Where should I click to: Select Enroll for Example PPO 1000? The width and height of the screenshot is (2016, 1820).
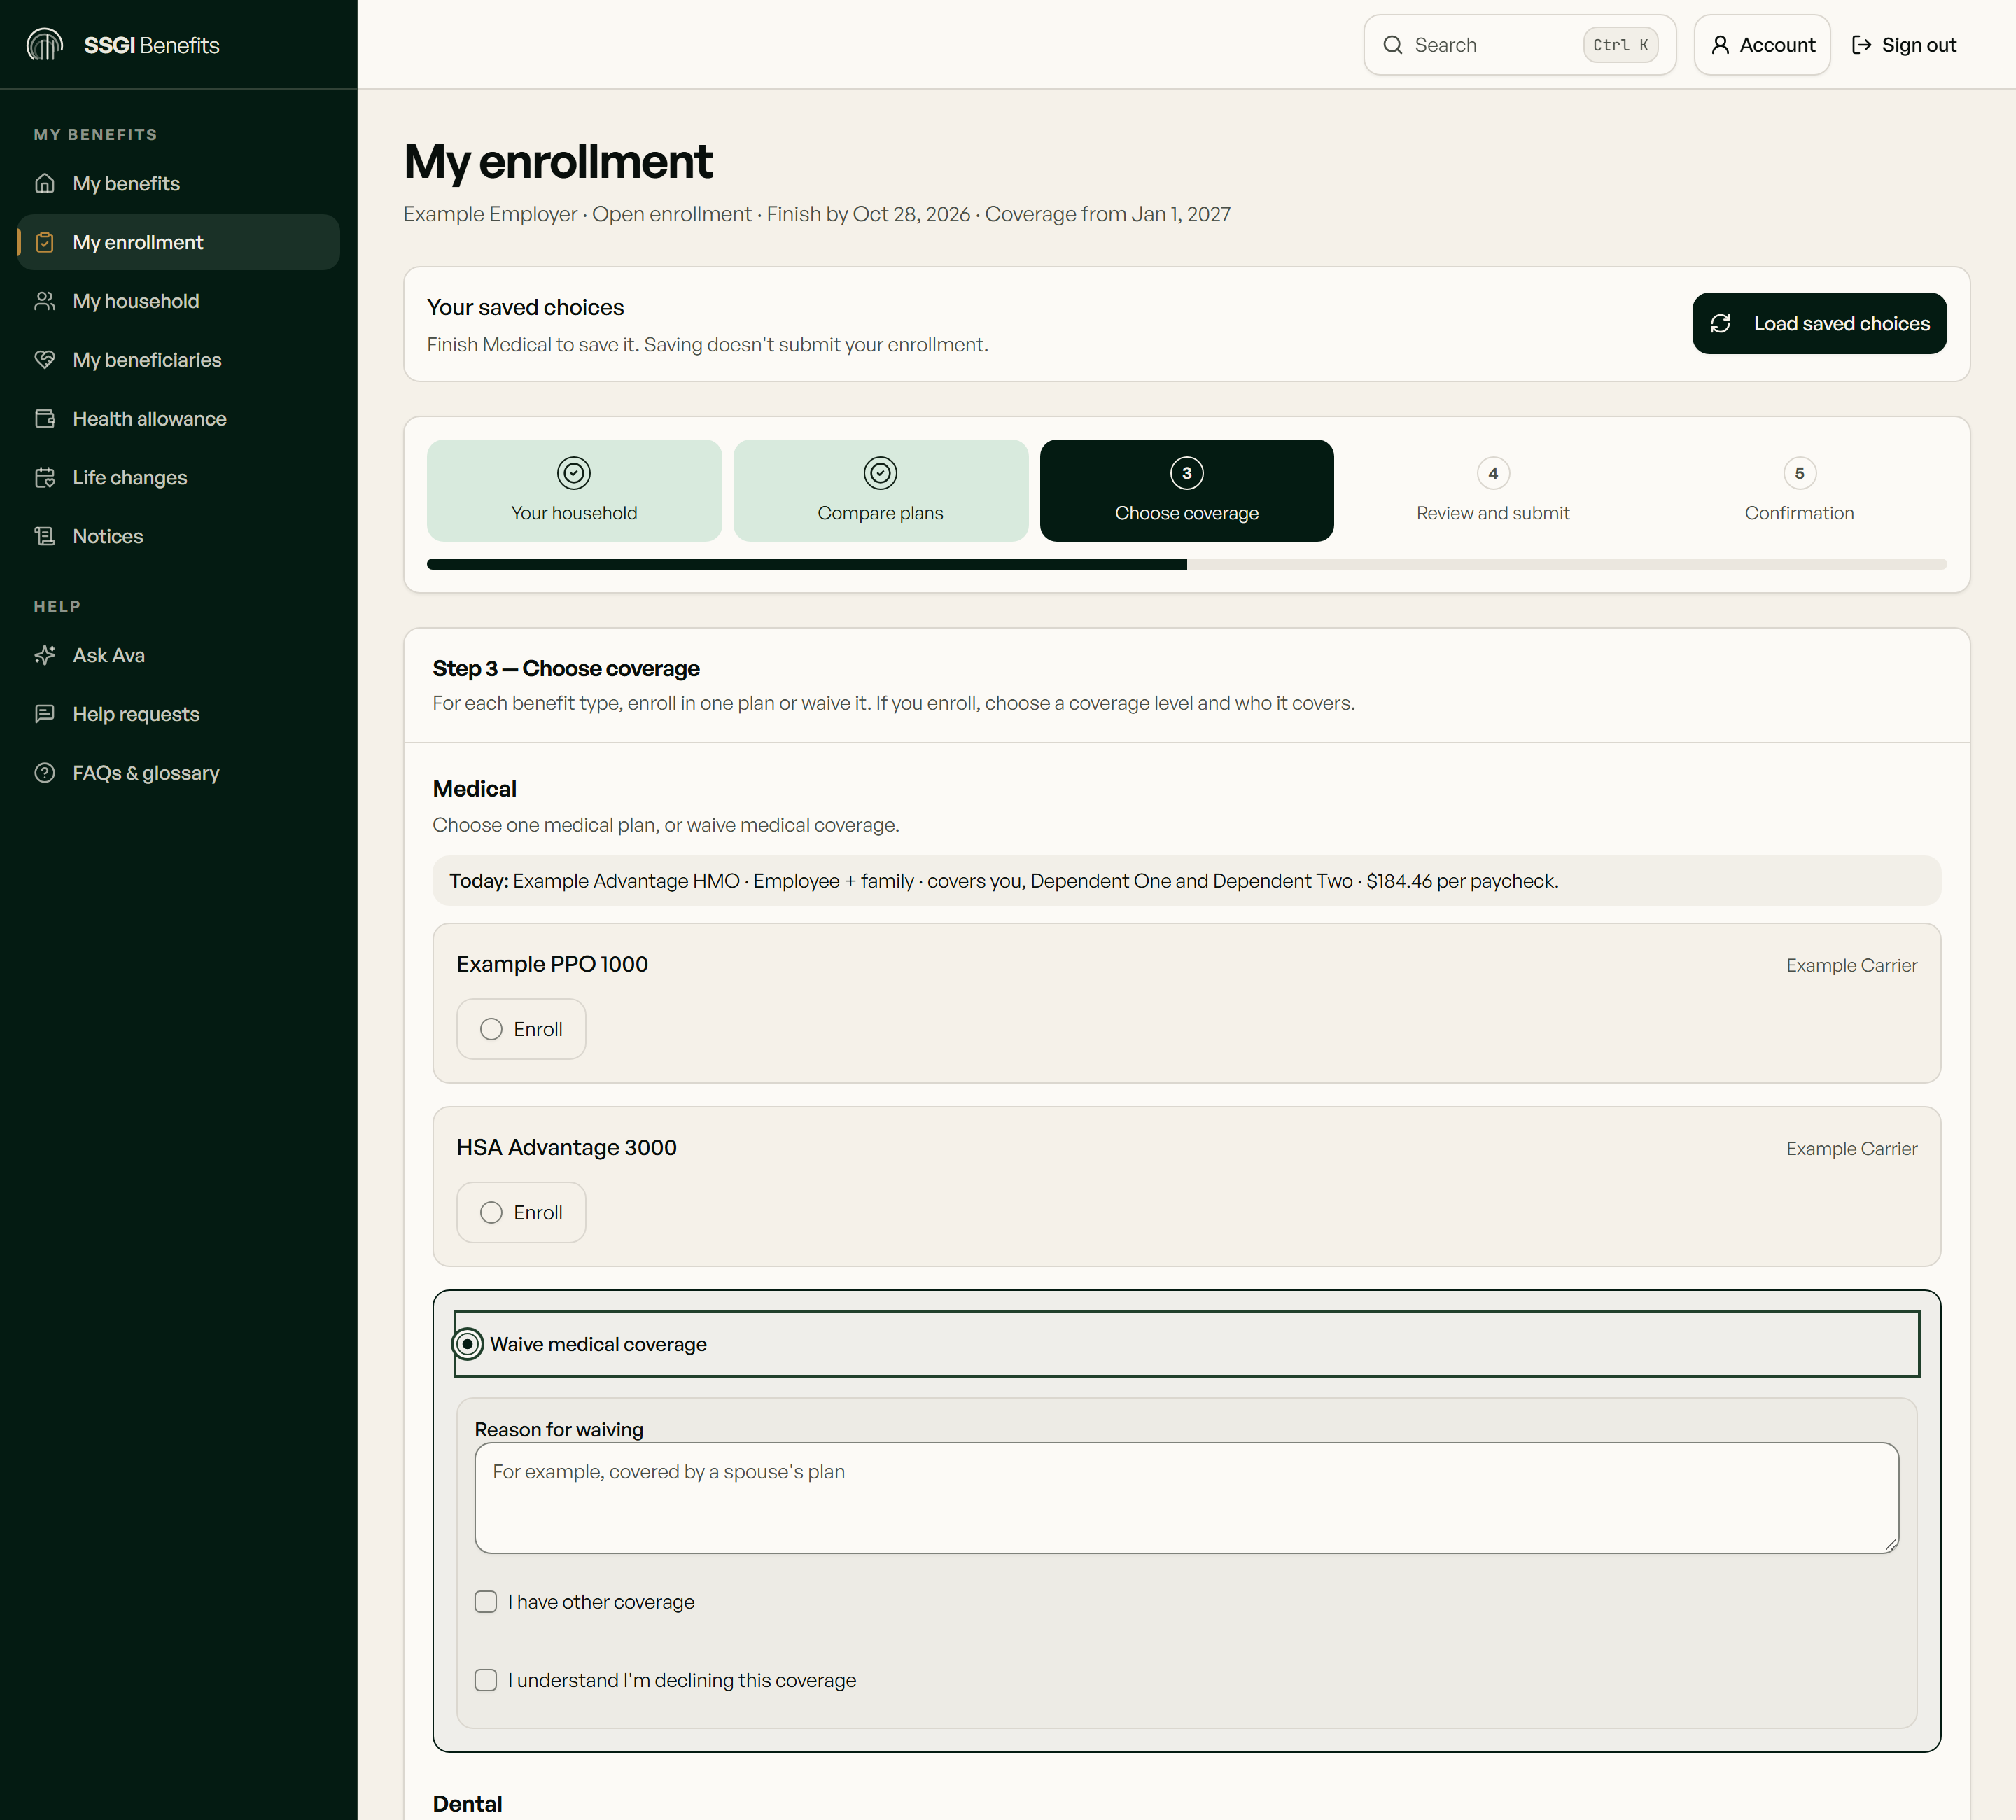coord(521,1029)
